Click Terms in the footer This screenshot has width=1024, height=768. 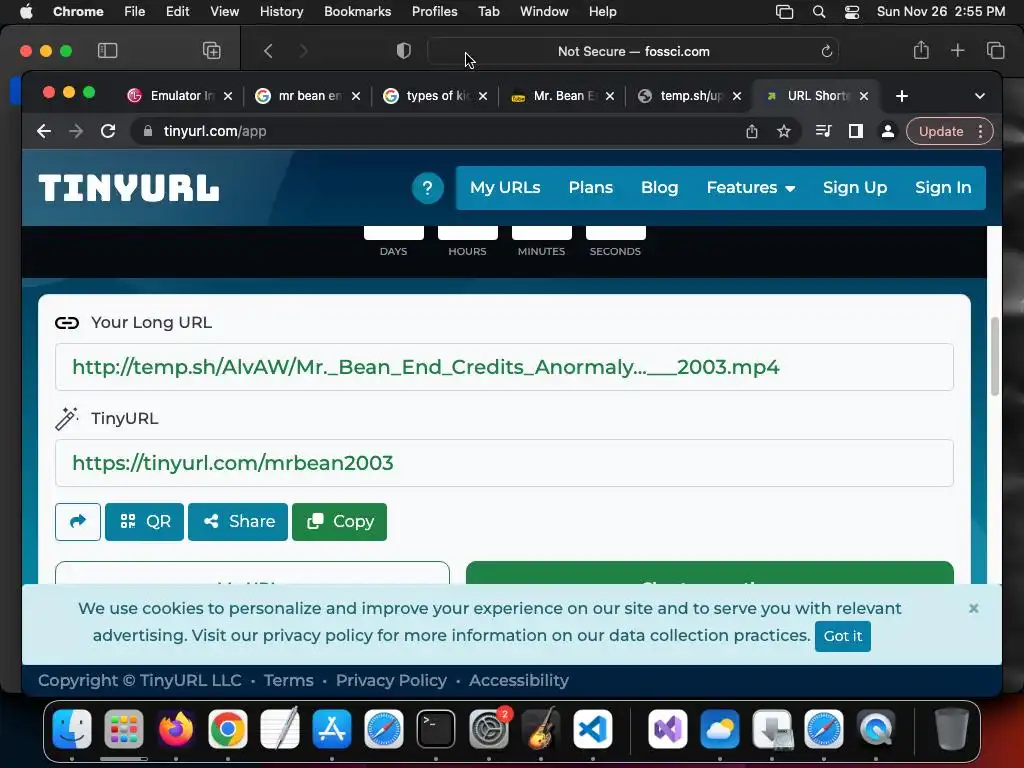[289, 680]
